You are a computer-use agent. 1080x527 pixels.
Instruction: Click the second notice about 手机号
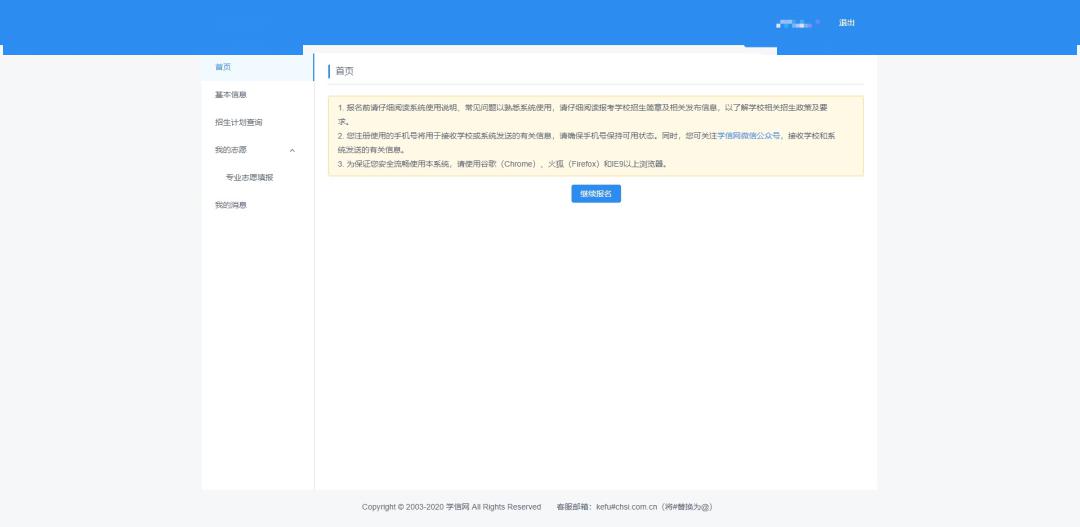pos(520,135)
